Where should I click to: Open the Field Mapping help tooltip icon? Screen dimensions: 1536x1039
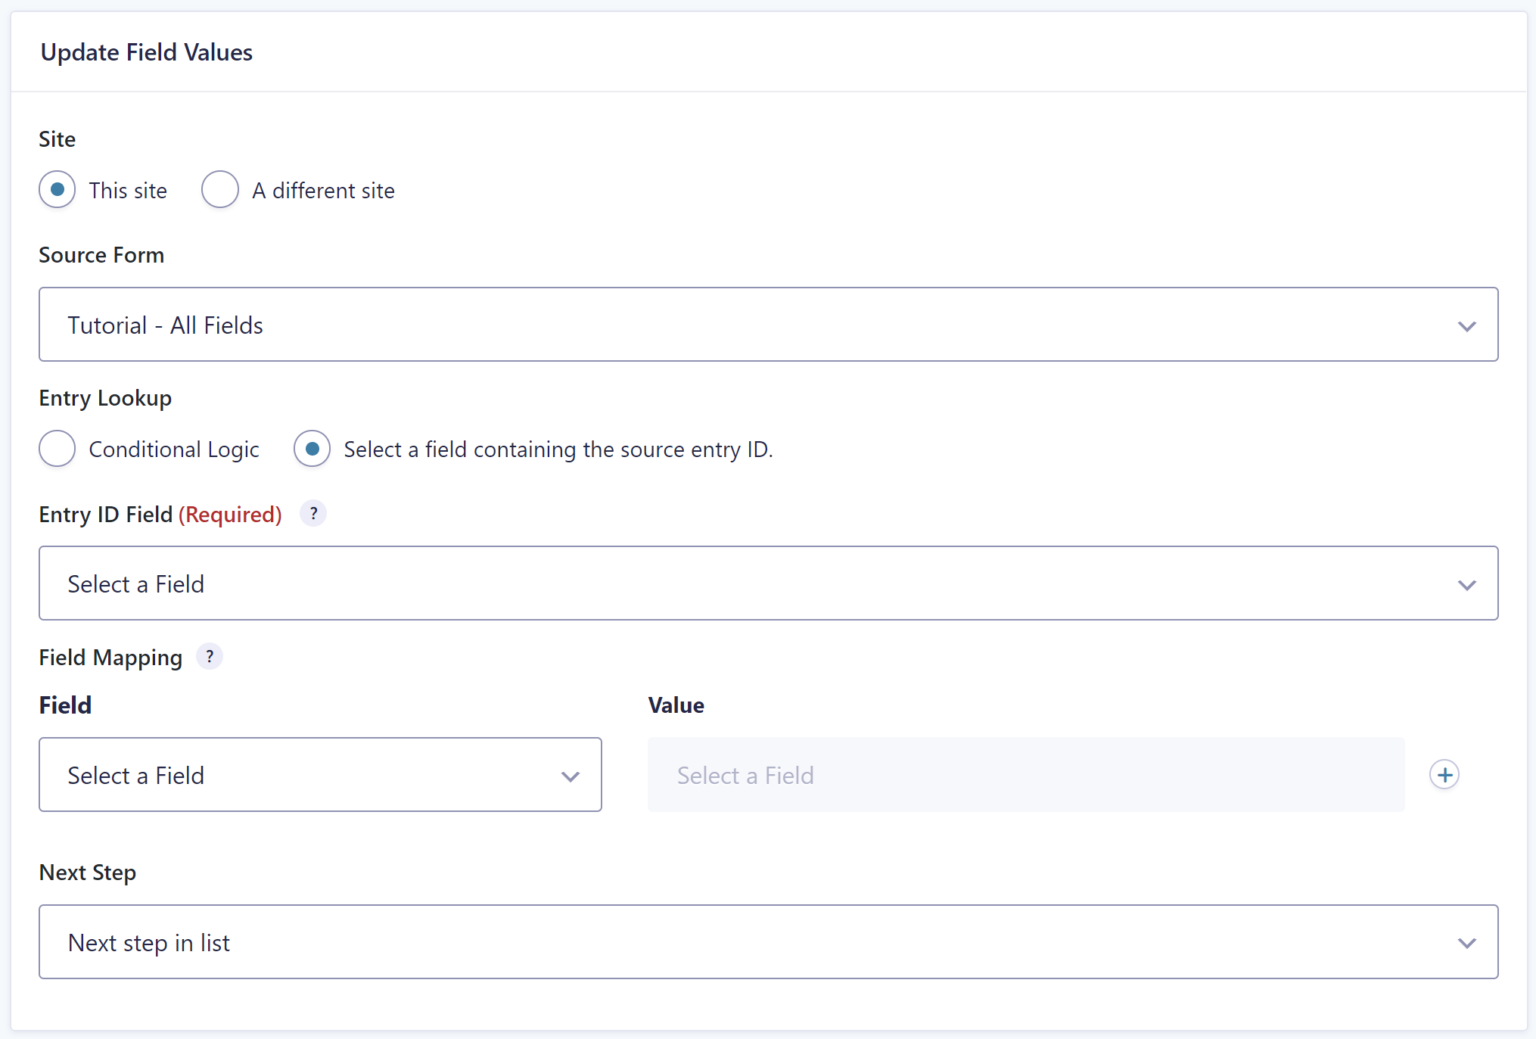[209, 657]
